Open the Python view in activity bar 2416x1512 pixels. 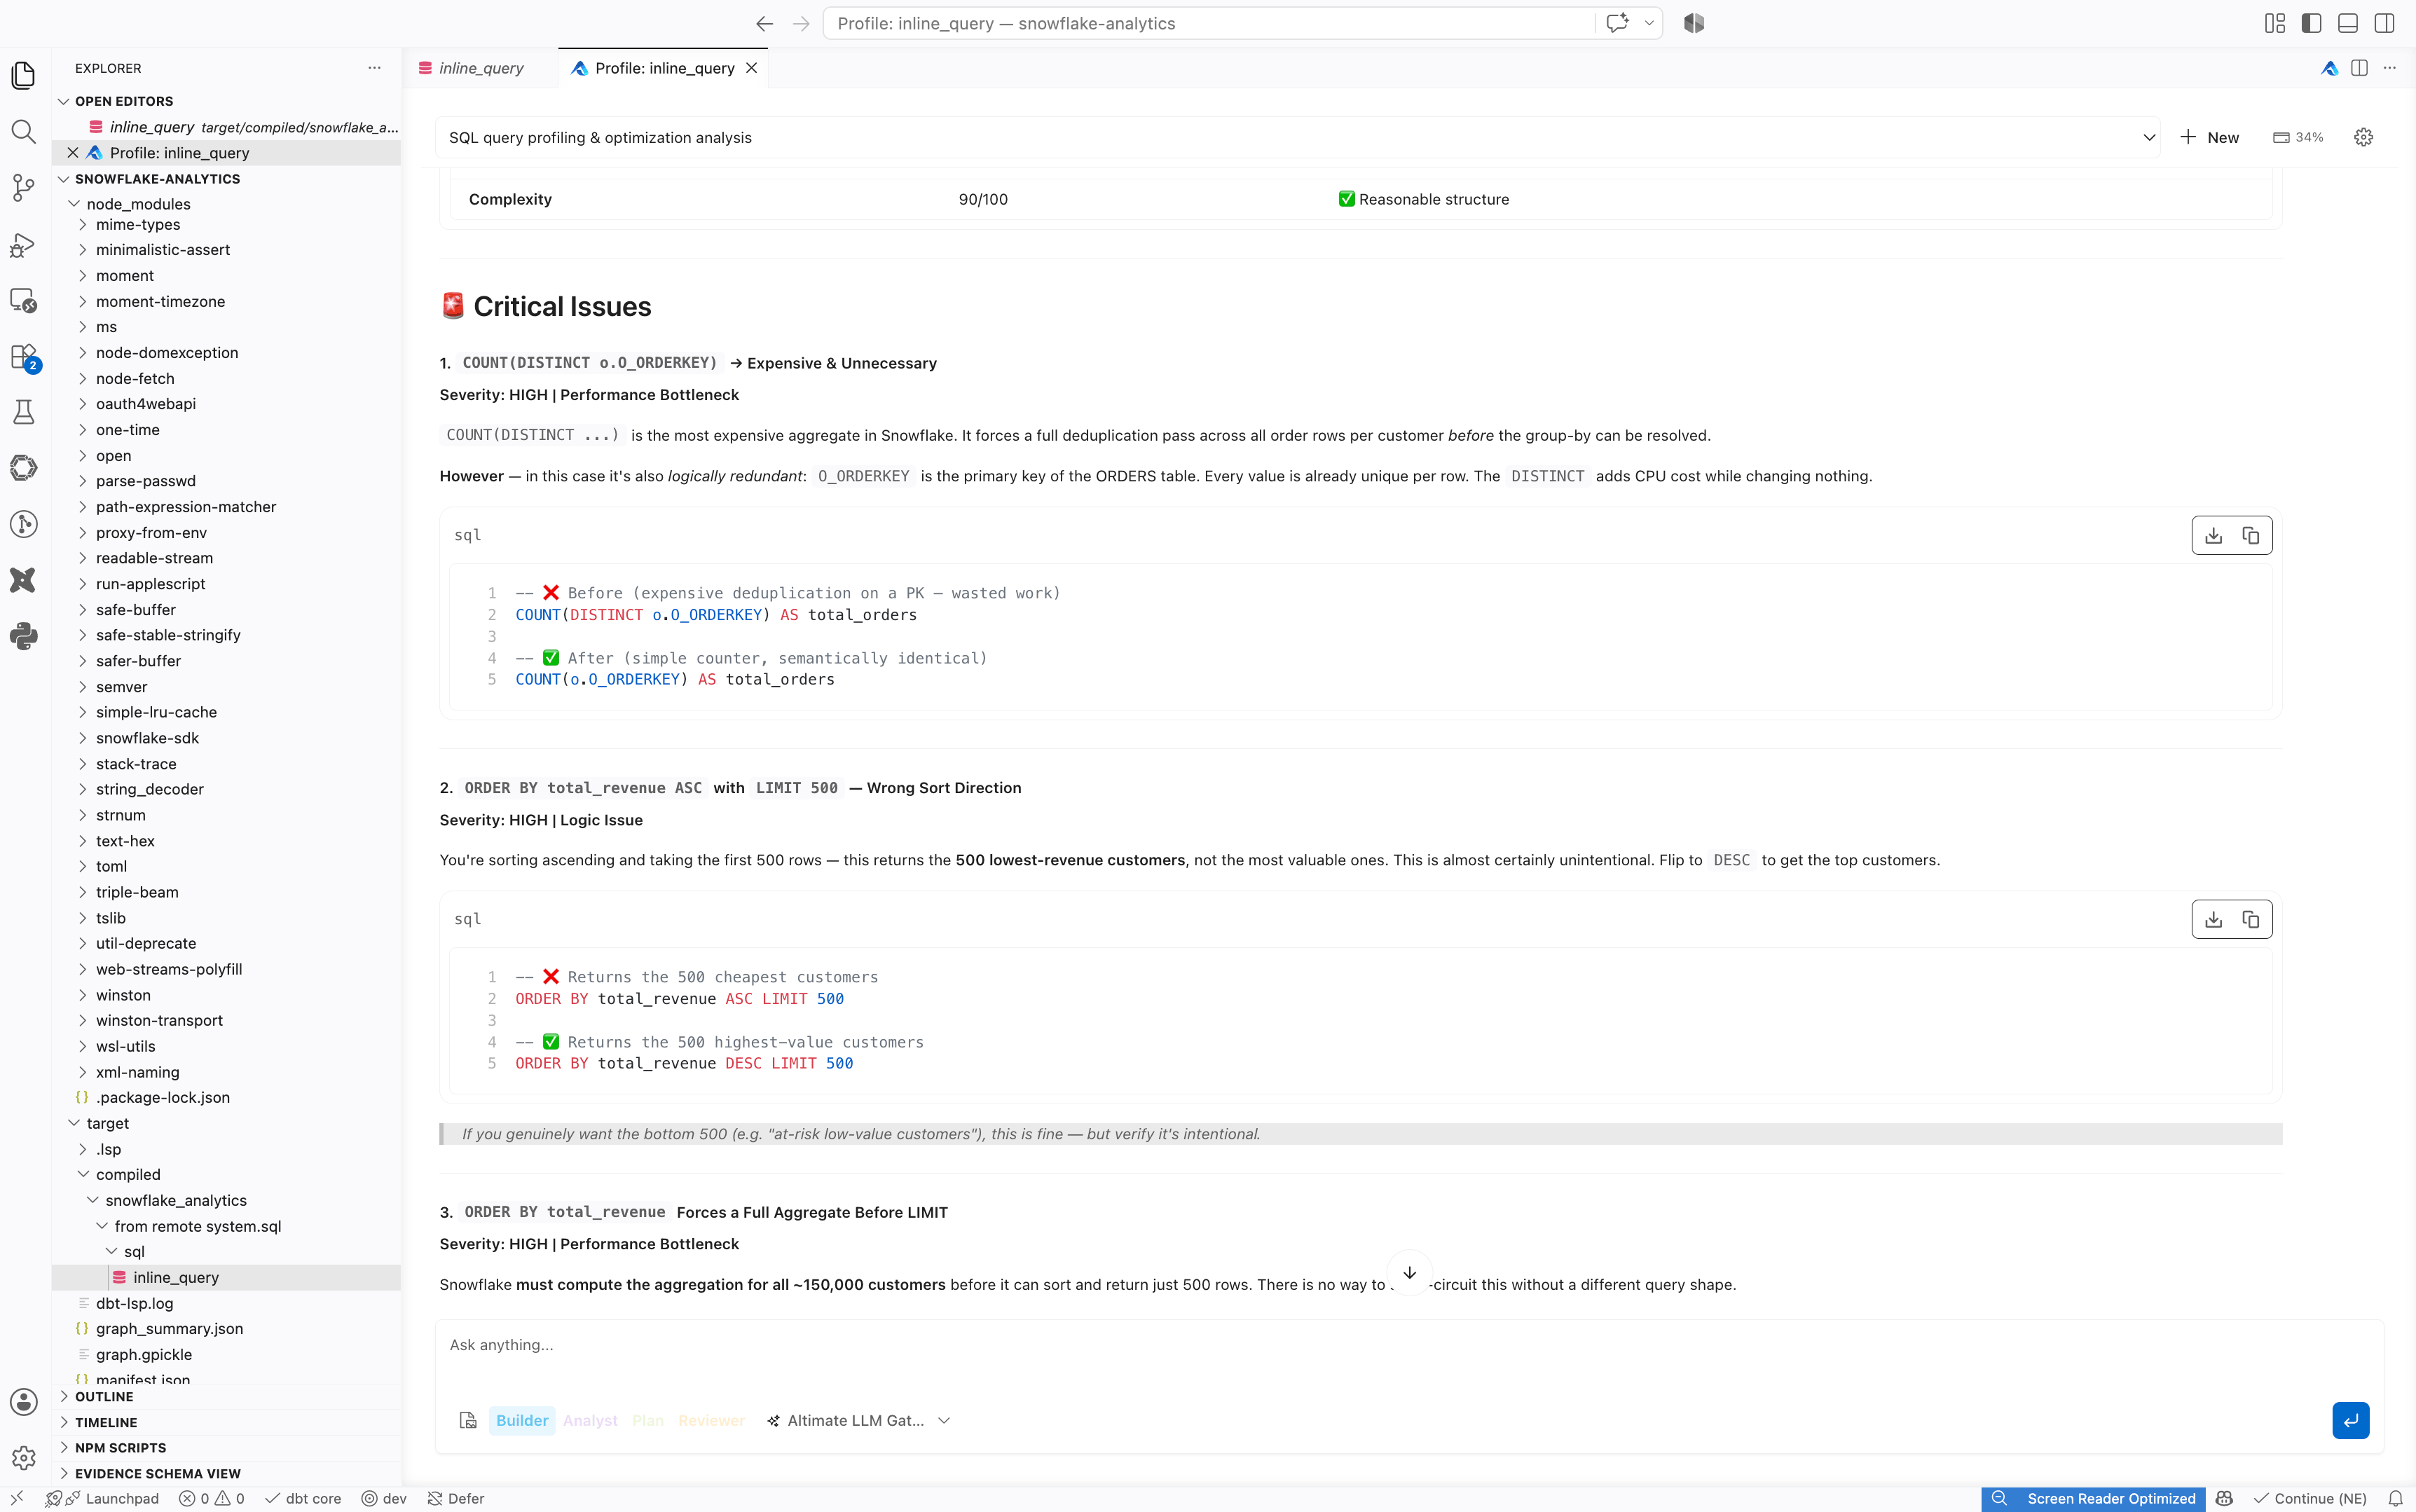pos(24,636)
